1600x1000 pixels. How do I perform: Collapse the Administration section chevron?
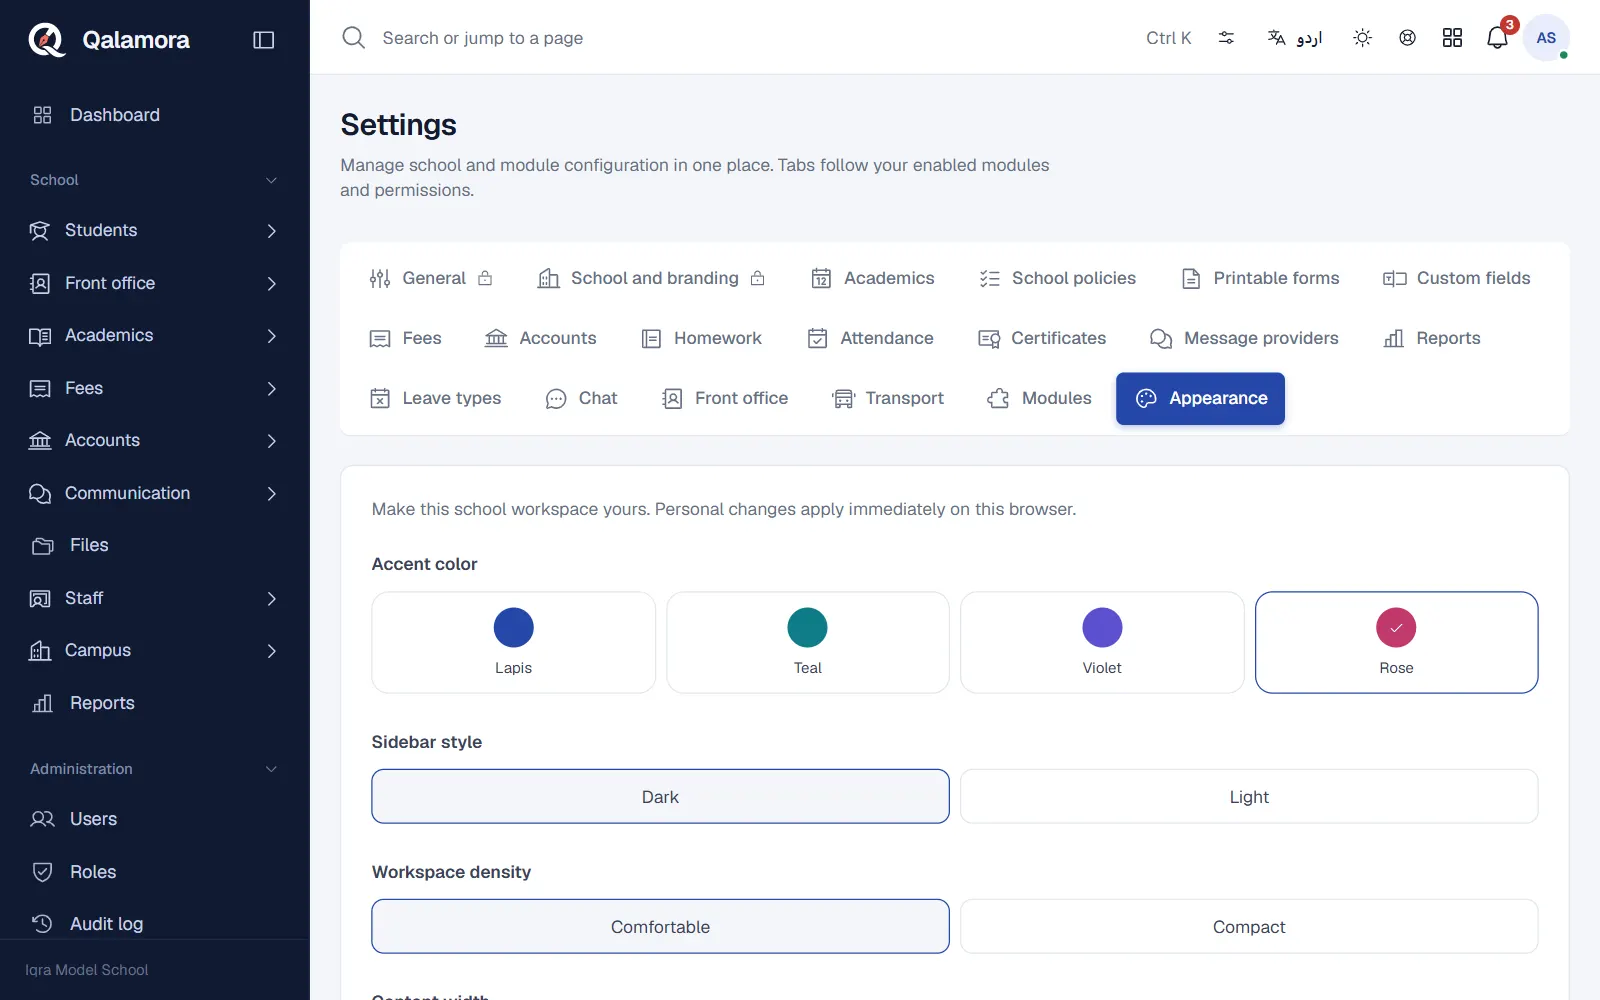271,769
